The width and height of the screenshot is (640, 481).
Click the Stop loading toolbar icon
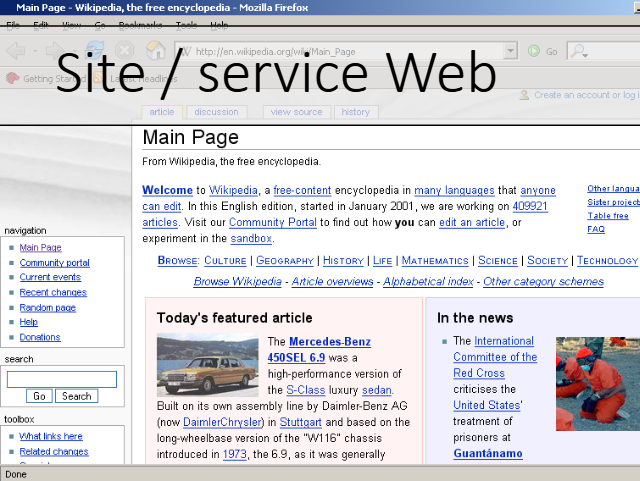[124, 51]
